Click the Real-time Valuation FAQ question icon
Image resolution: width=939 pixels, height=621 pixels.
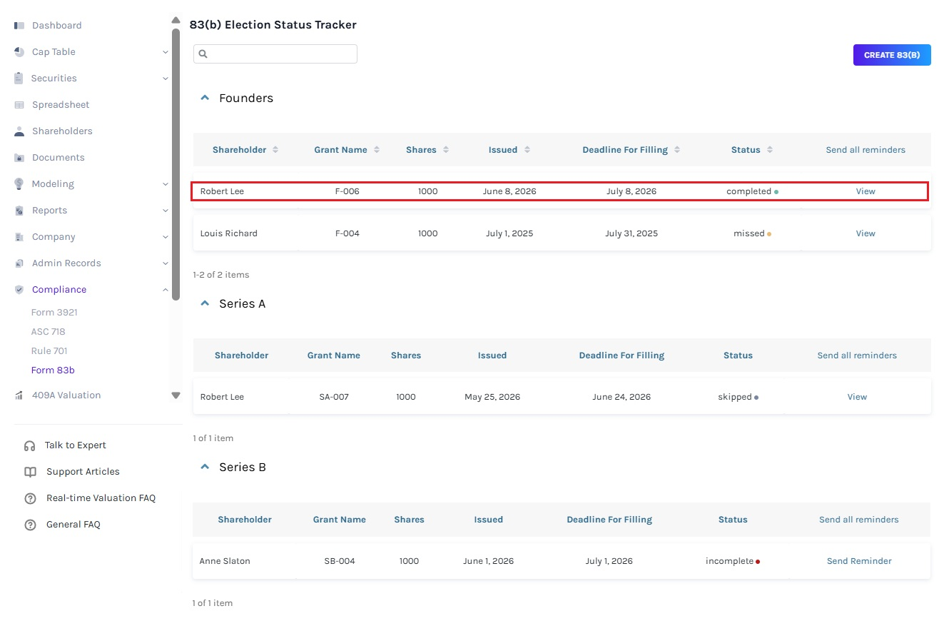(30, 498)
